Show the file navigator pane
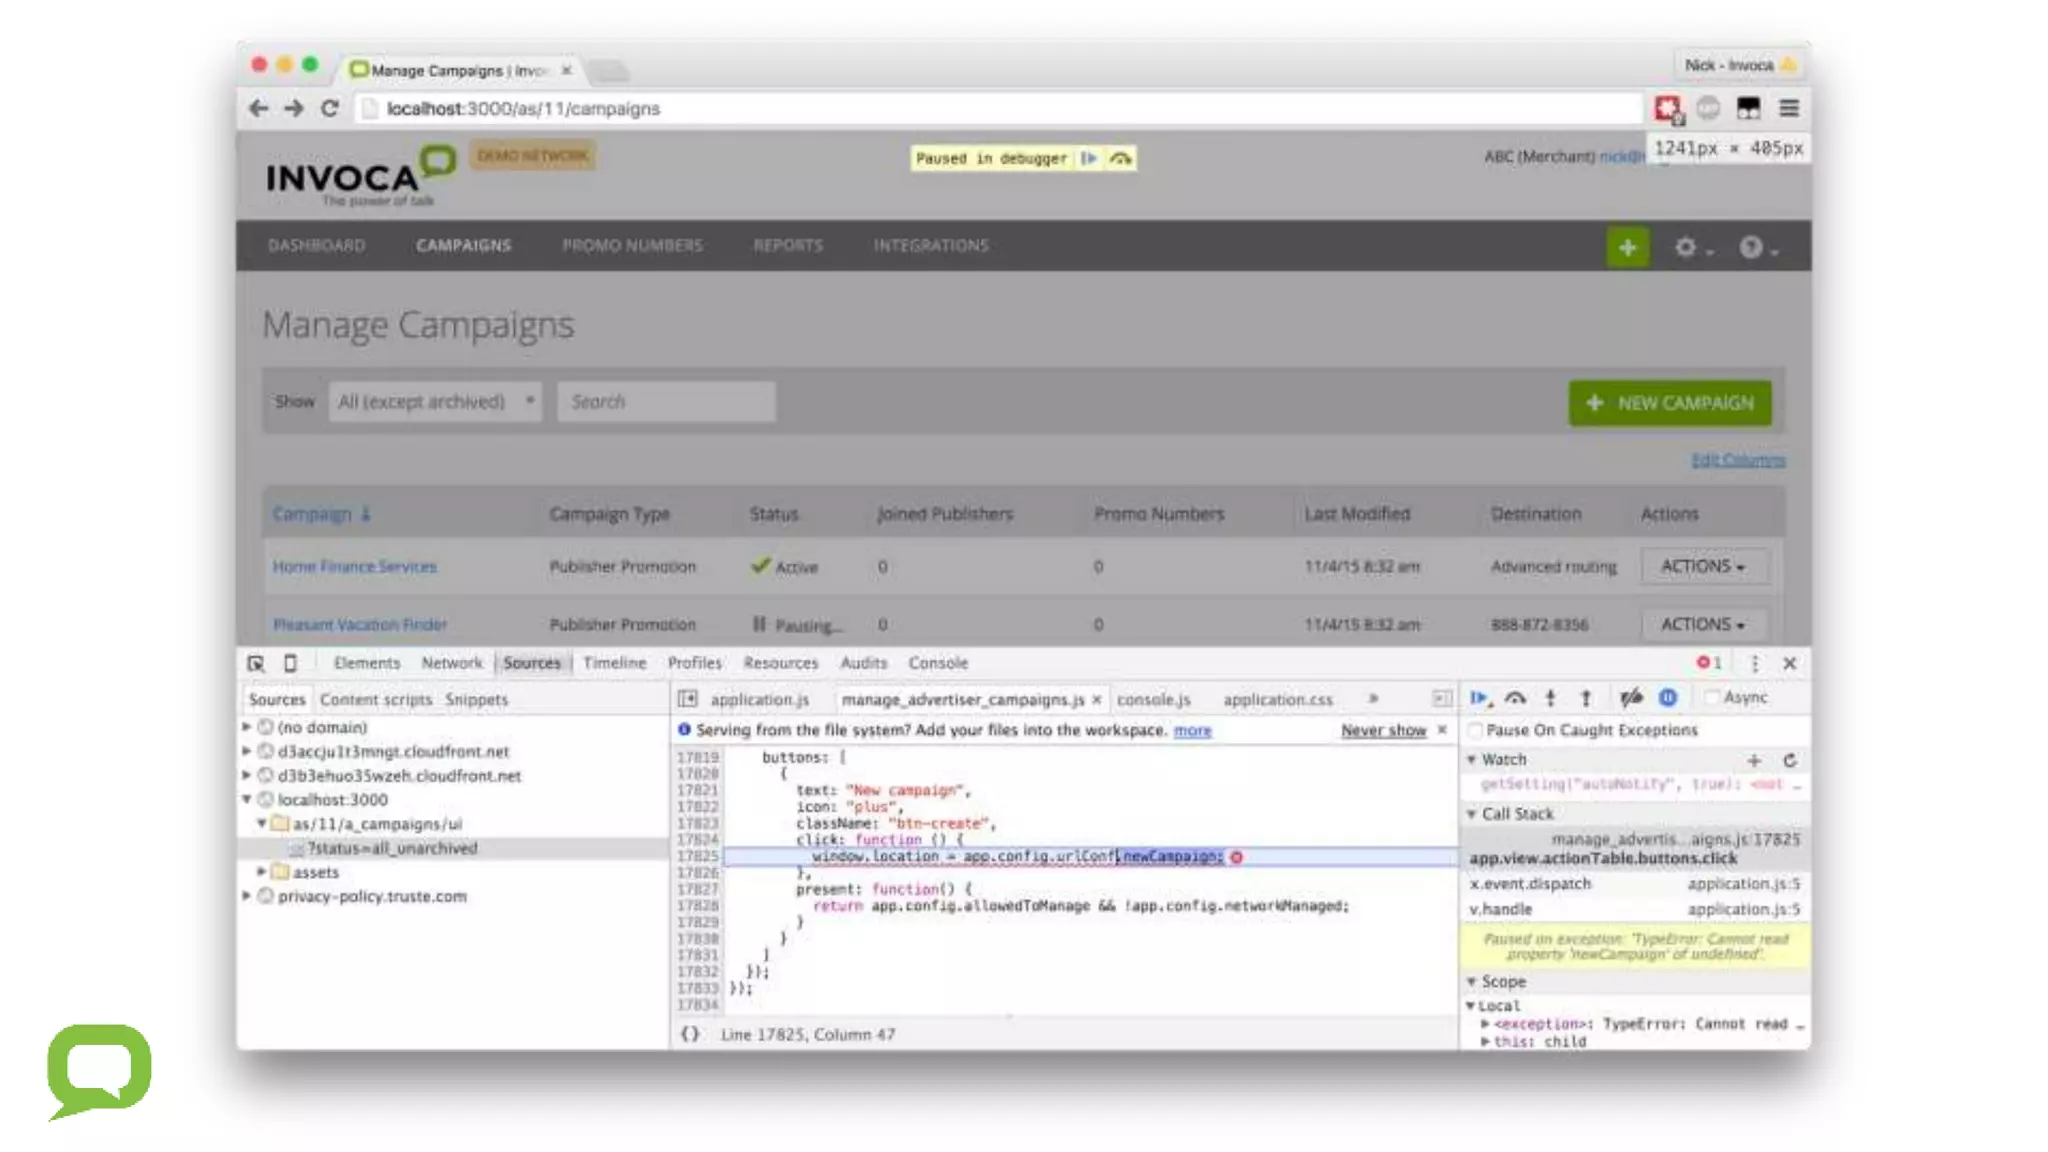The width and height of the screenshot is (2048, 1152). pos(687,699)
